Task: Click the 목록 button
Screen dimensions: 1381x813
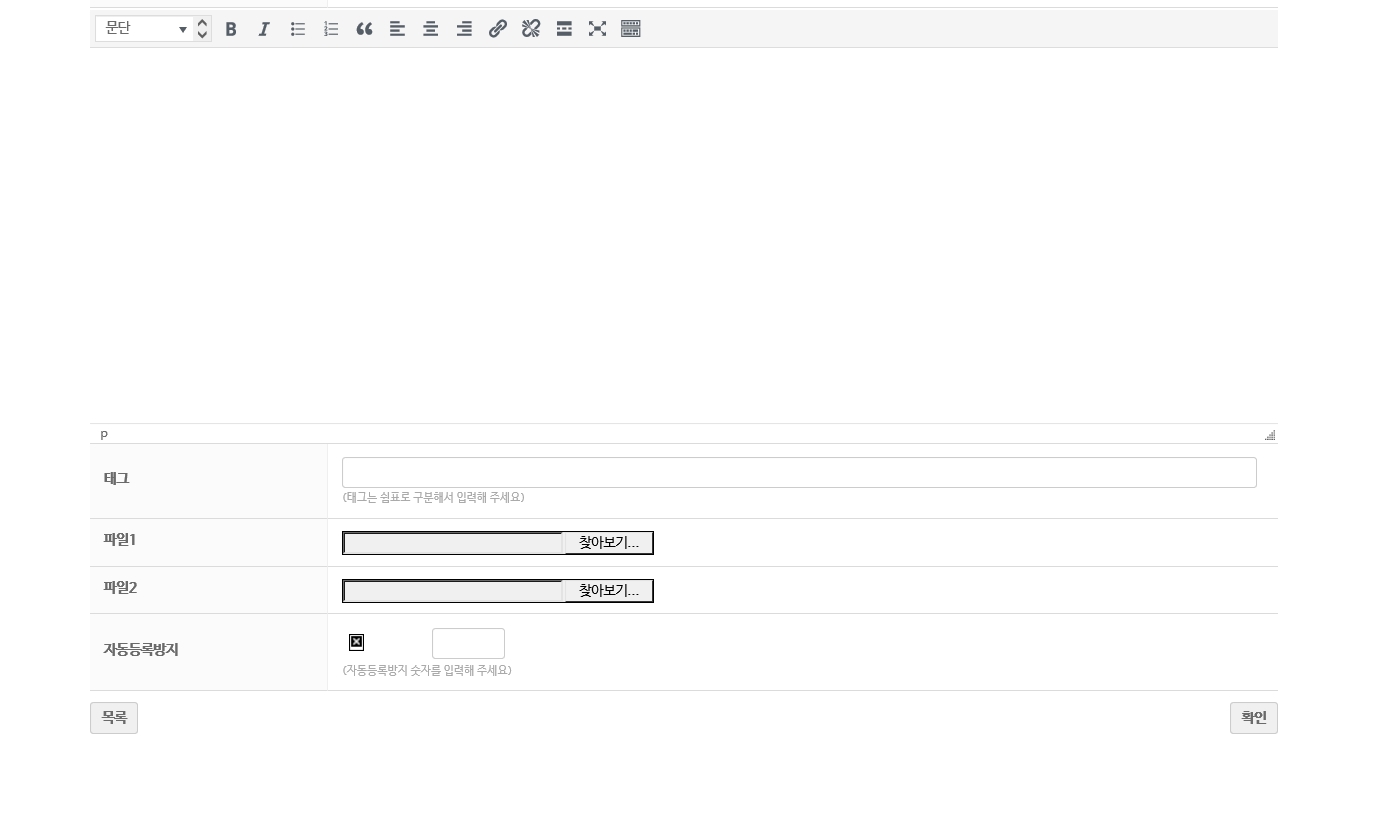Action: point(114,718)
